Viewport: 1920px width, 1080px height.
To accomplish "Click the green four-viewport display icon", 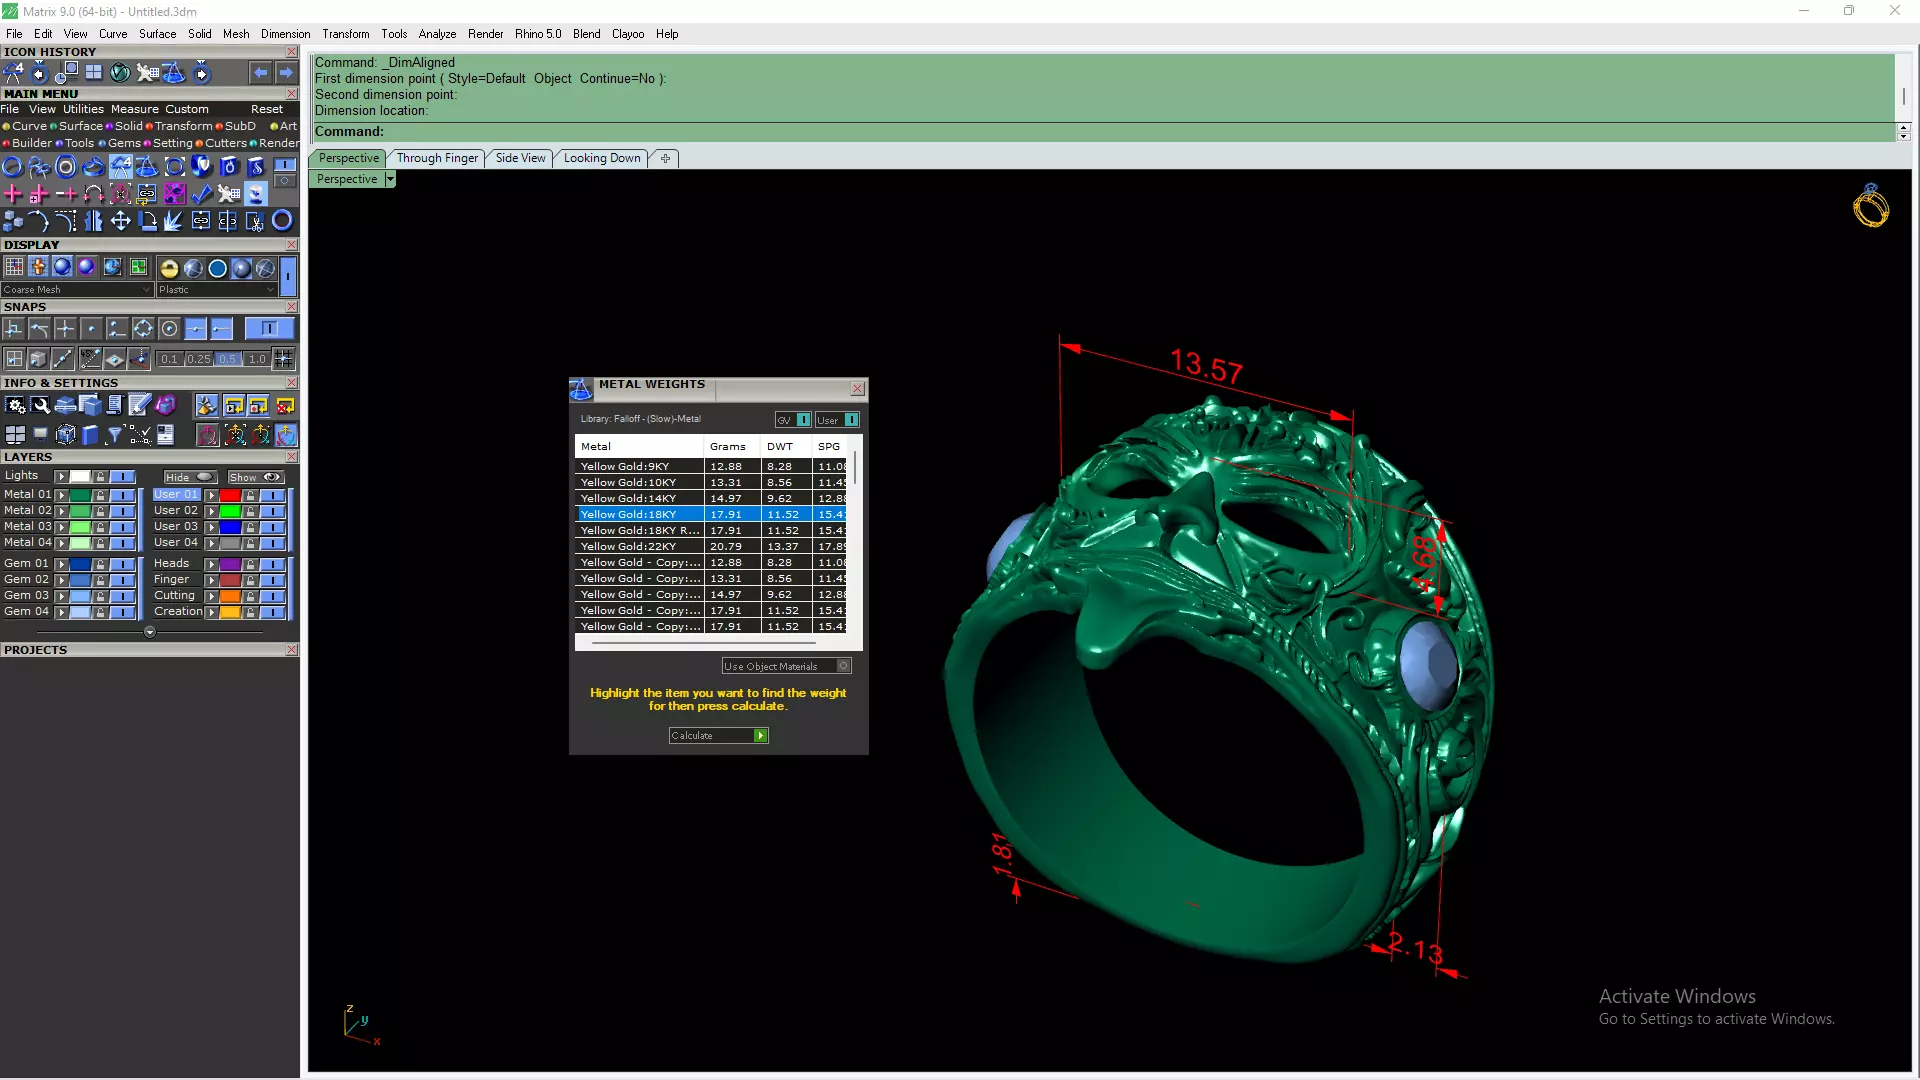I will pos(138,267).
